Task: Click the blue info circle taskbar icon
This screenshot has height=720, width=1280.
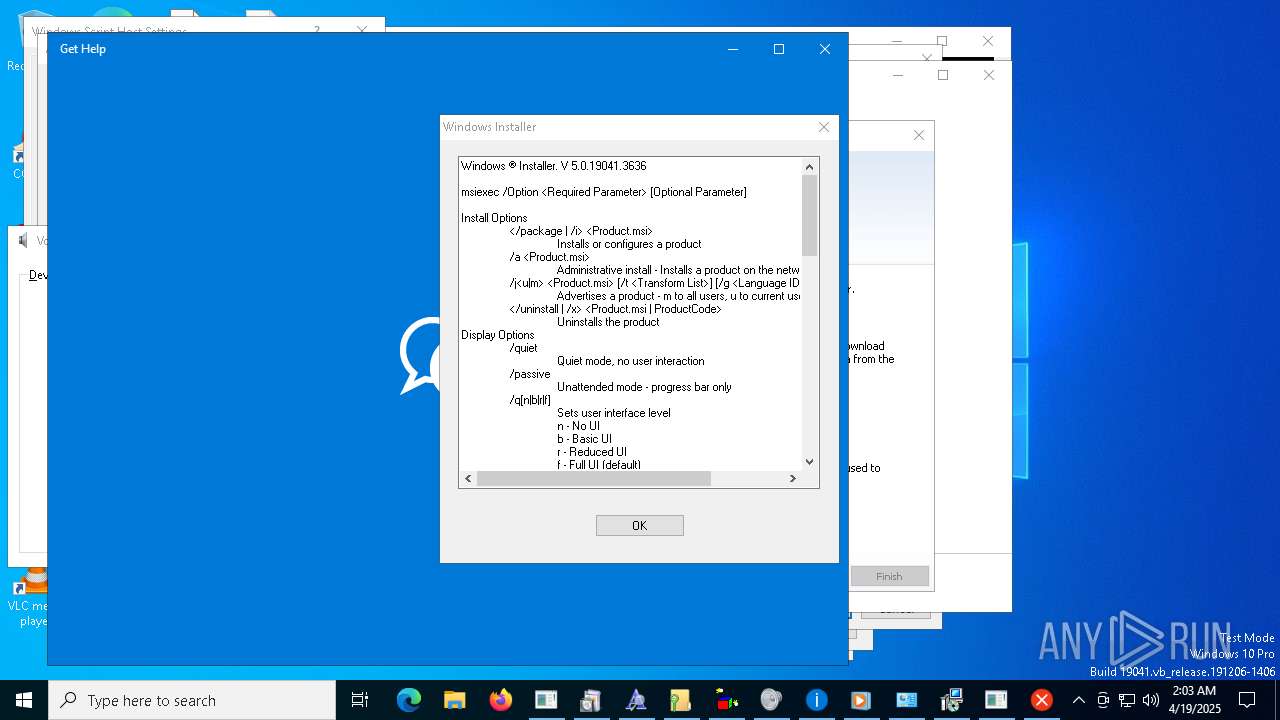Action: click(x=816, y=700)
